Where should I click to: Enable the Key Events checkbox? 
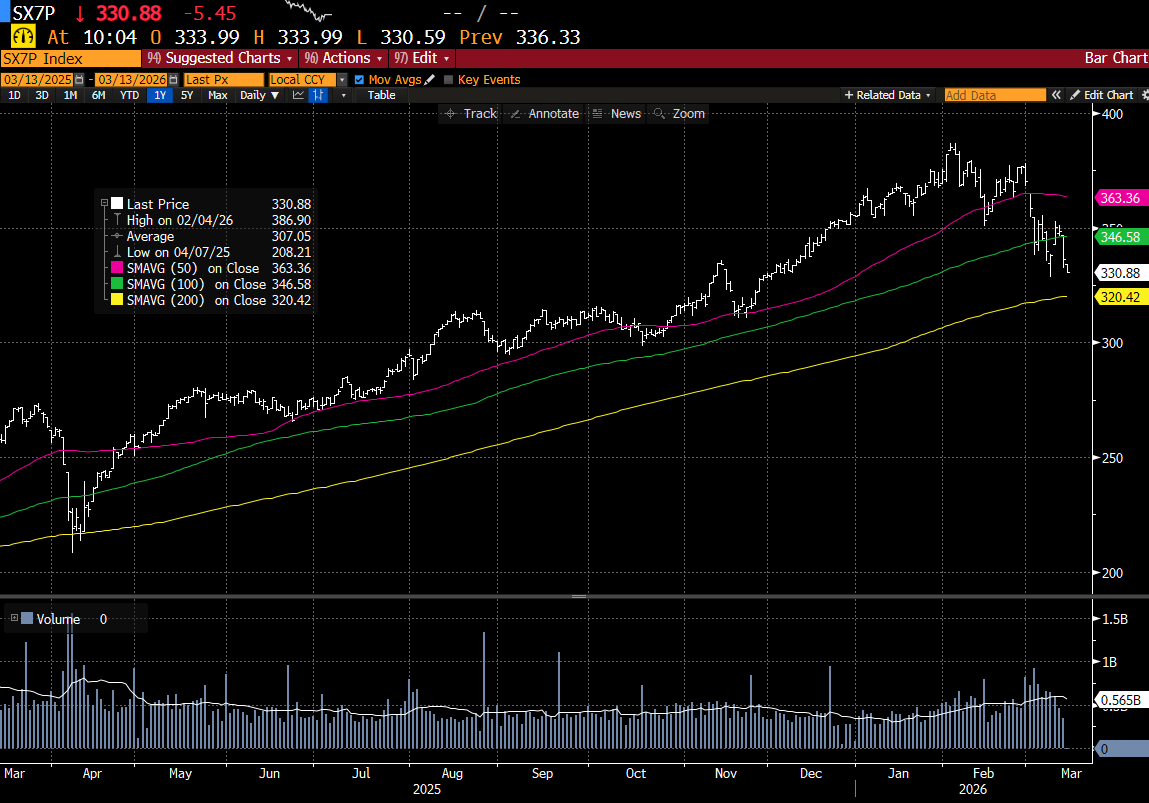448,80
